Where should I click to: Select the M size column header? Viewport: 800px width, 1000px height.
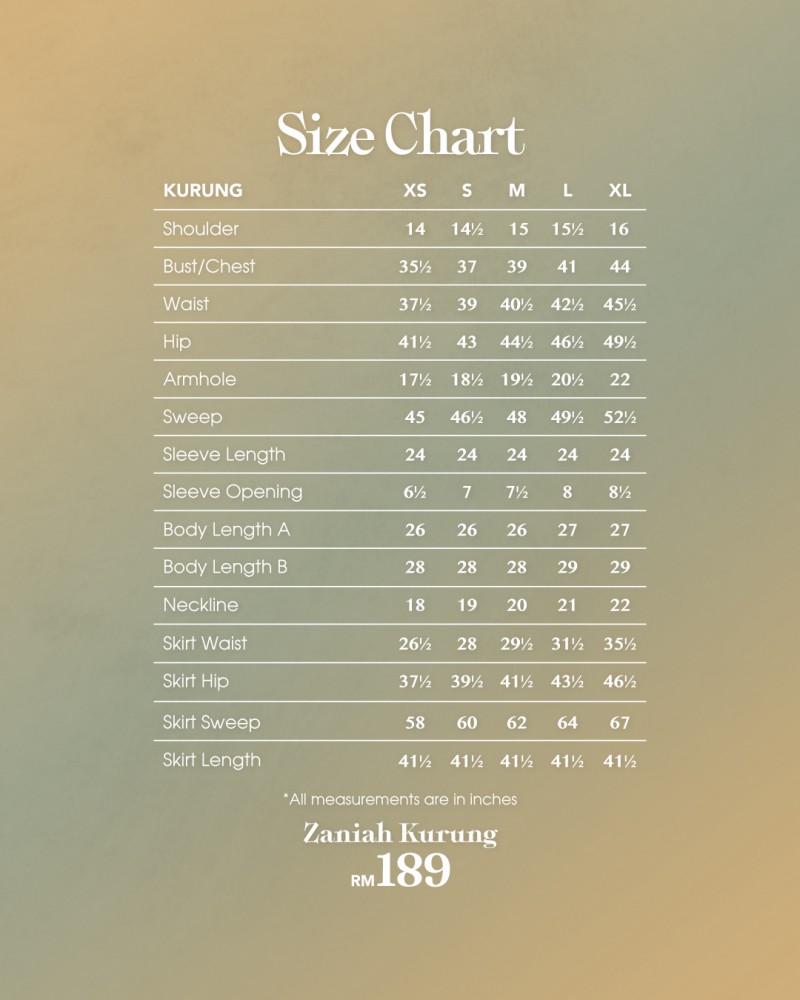[517, 190]
